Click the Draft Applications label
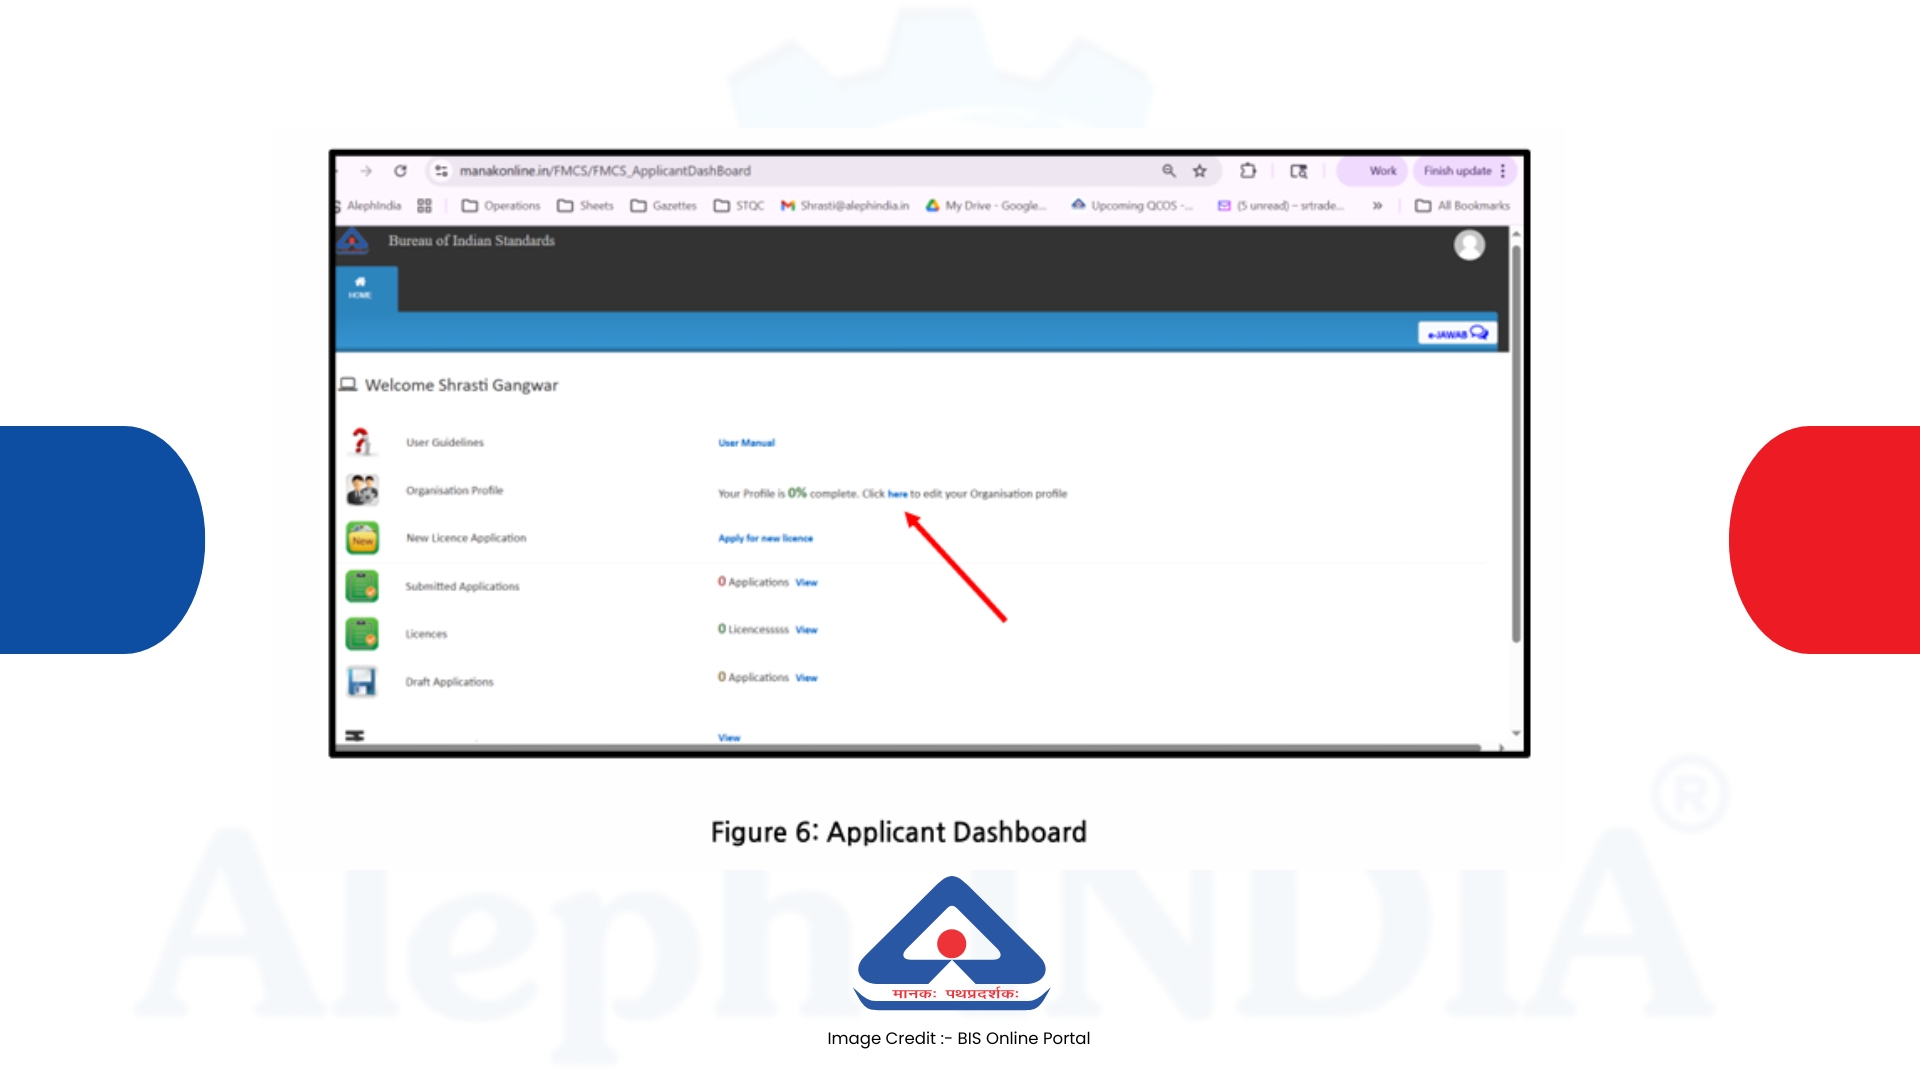 (449, 682)
